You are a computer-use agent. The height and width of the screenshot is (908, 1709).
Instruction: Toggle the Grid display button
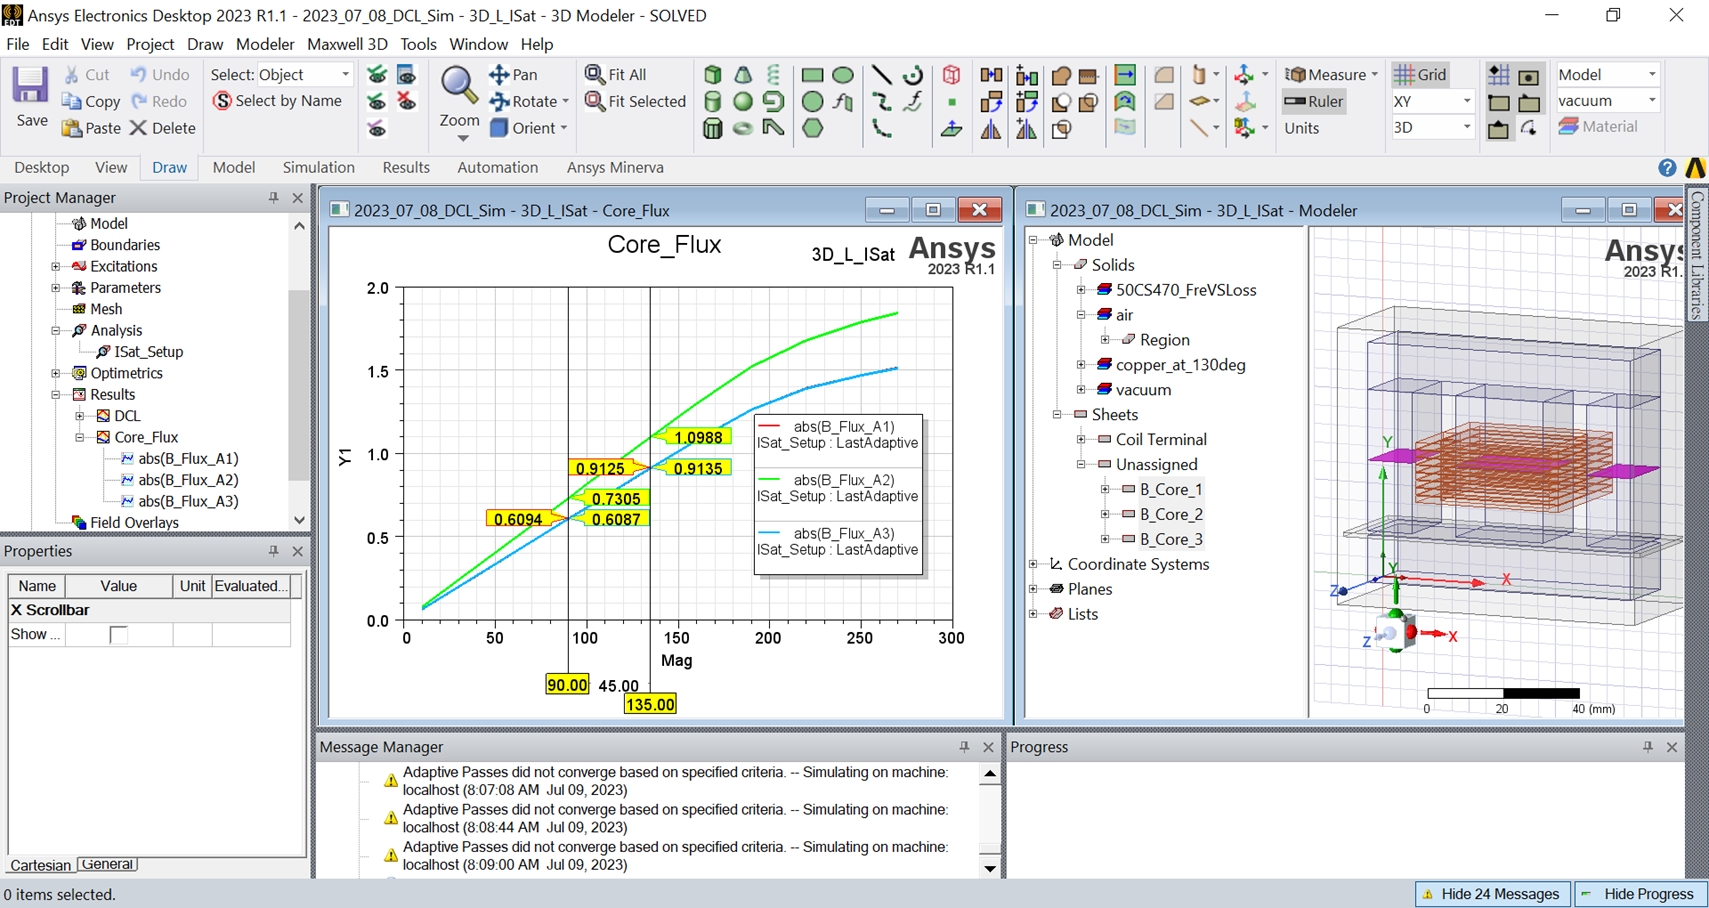coord(1420,75)
